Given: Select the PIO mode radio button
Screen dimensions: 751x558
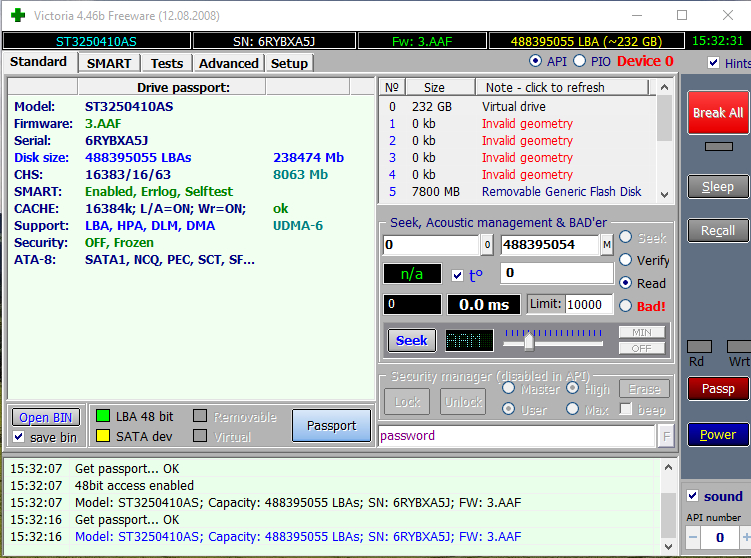Looking at the screenshot, I should click(579, 61).
